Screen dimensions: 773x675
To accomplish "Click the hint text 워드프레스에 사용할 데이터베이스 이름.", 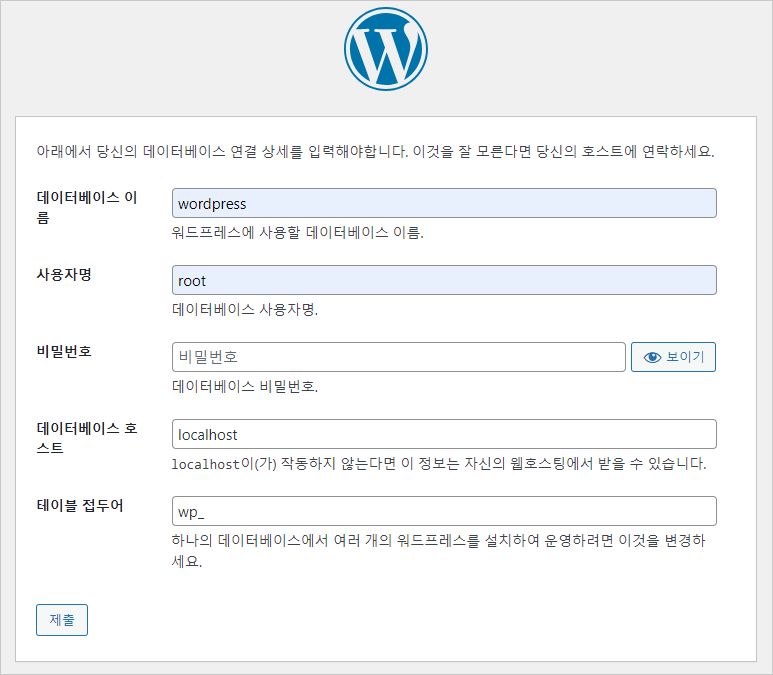I will (298, 232).
